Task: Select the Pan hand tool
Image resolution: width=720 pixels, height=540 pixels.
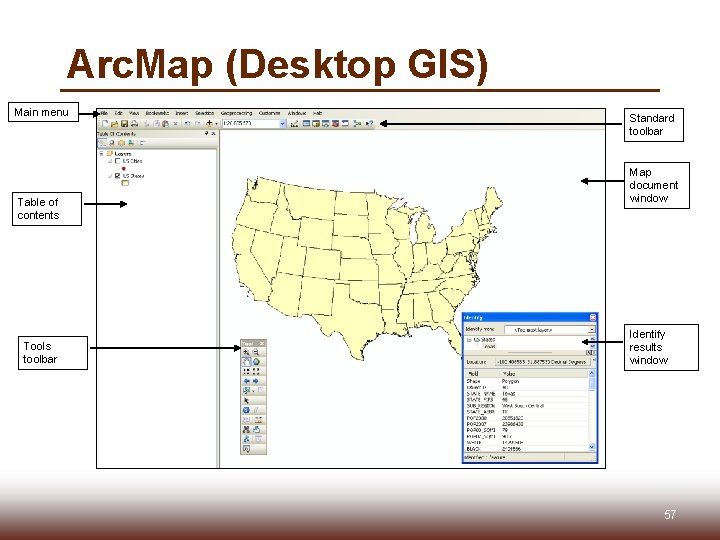Action: pos(246,361)
